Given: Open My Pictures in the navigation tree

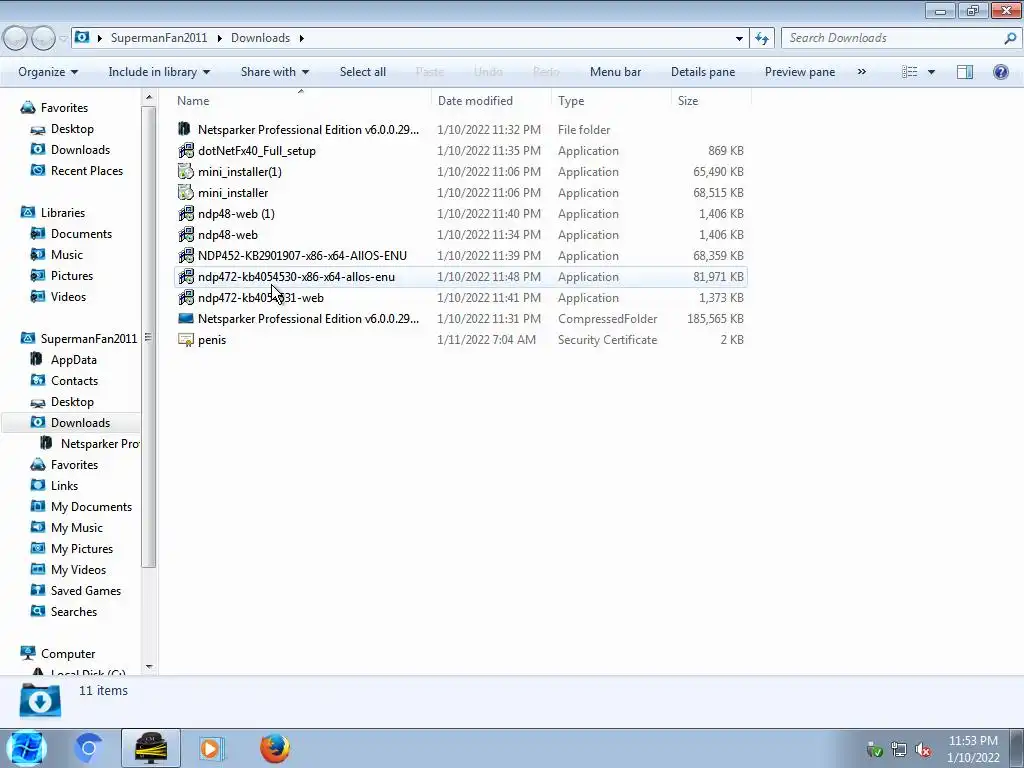Looking at the screenshot, I should (x=82, y=549).
